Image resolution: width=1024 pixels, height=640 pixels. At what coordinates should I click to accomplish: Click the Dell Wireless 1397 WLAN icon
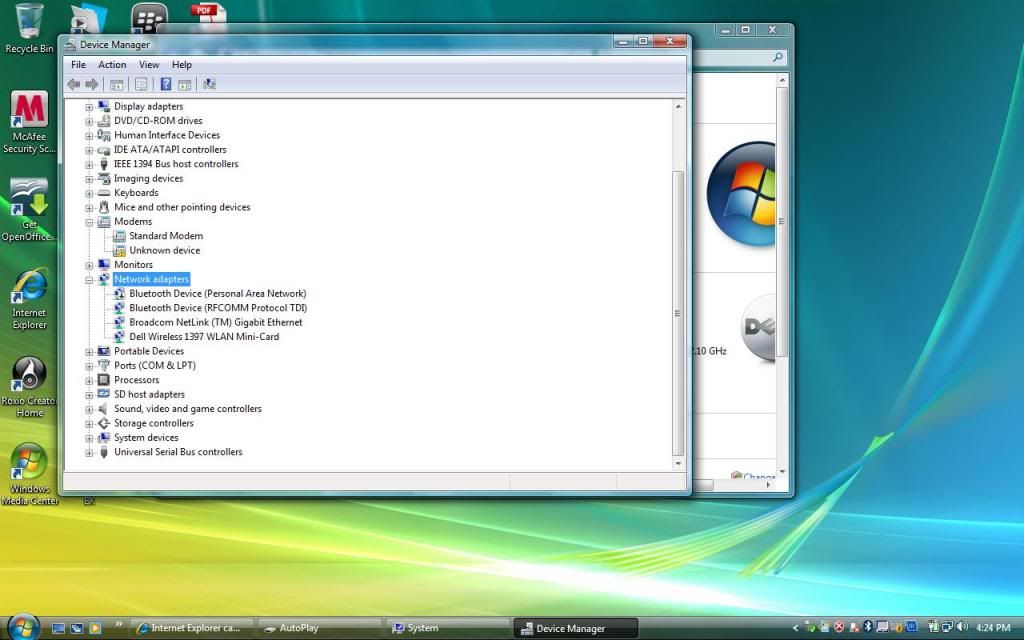click(119, 336)
